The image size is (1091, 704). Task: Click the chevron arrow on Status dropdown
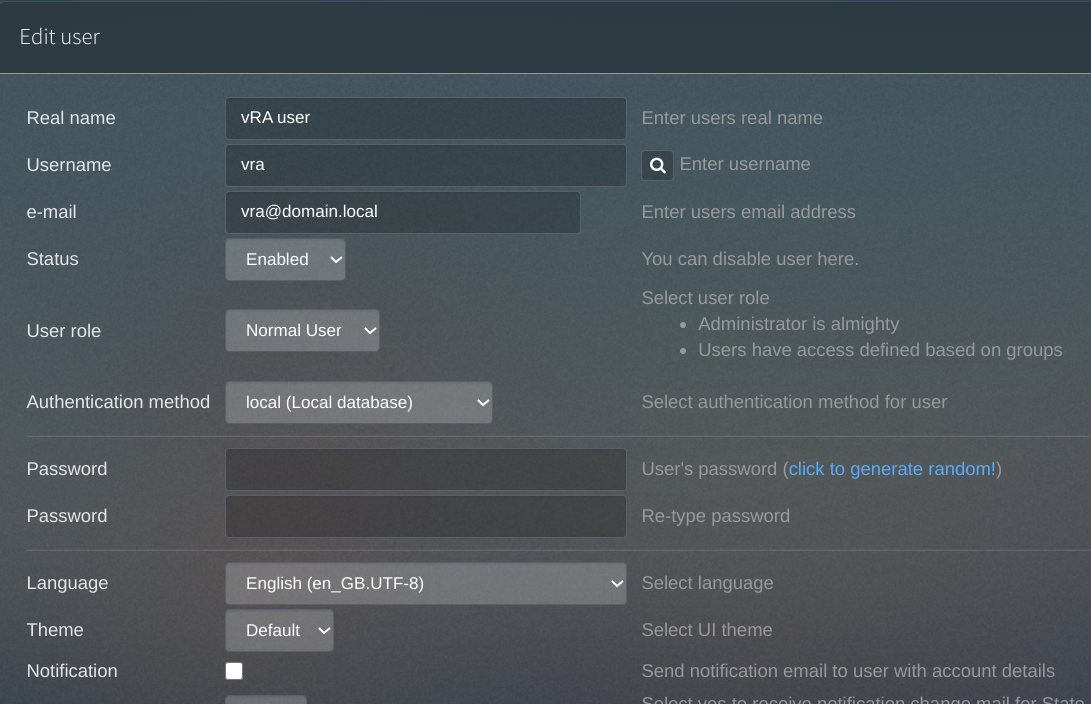336,260
